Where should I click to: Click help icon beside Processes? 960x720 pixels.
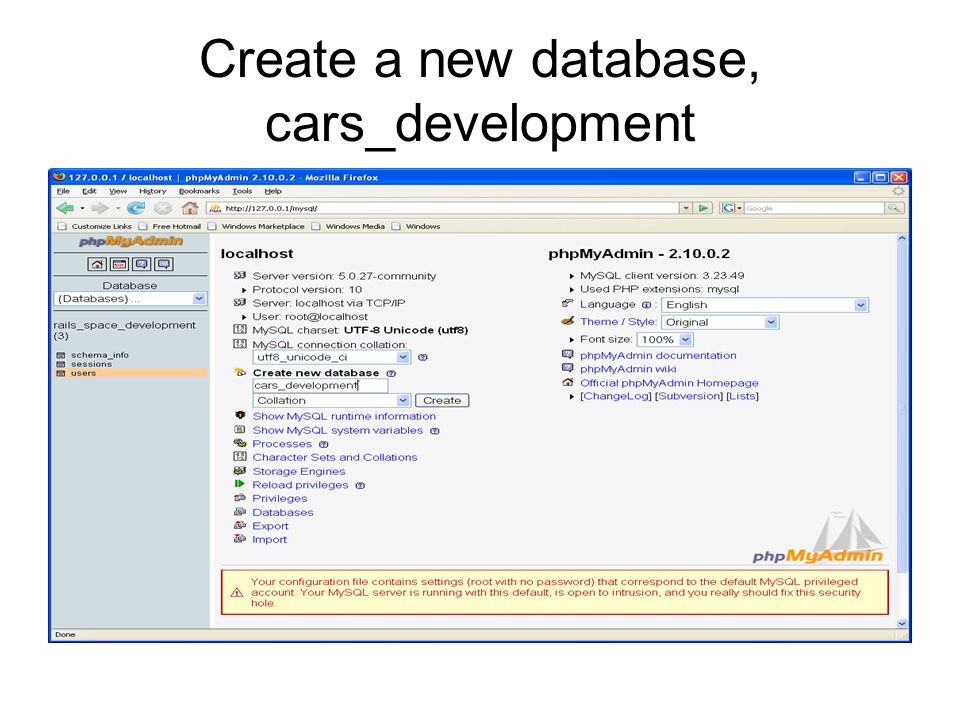324,444
